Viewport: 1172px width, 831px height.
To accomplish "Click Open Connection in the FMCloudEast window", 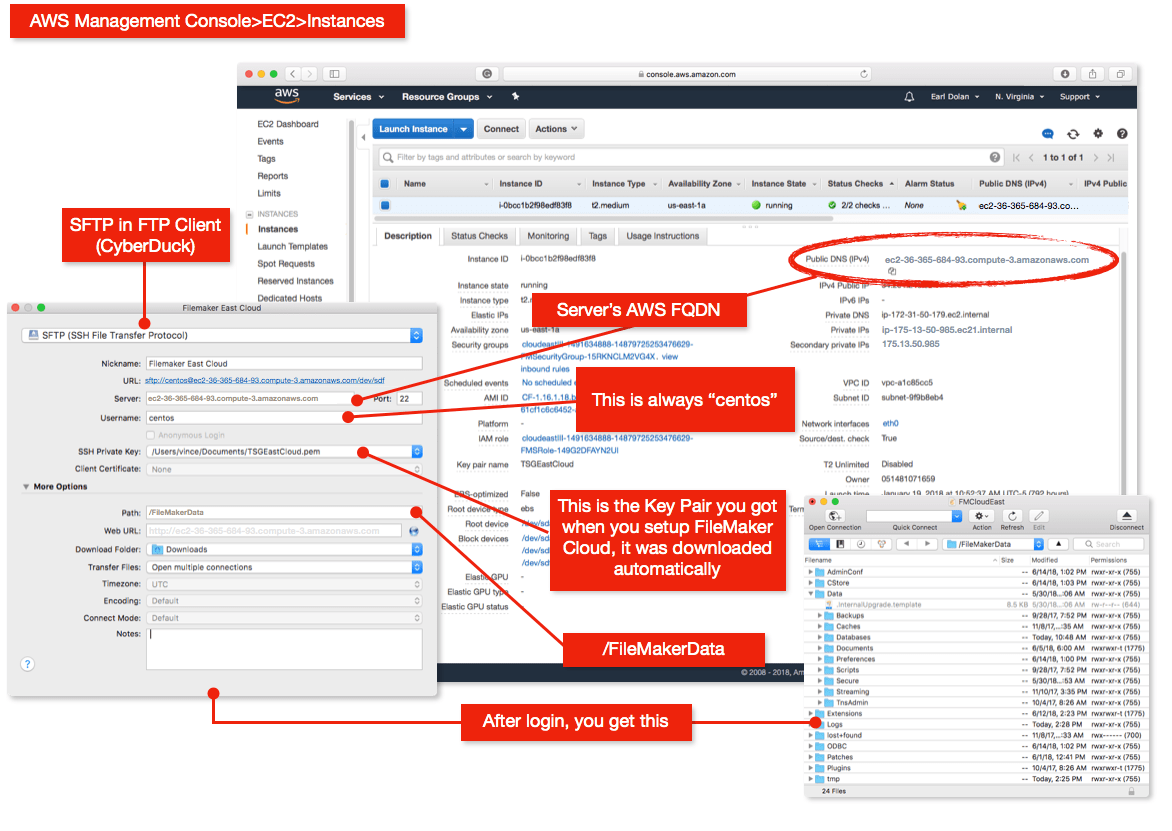I will [x=835, y=516].
